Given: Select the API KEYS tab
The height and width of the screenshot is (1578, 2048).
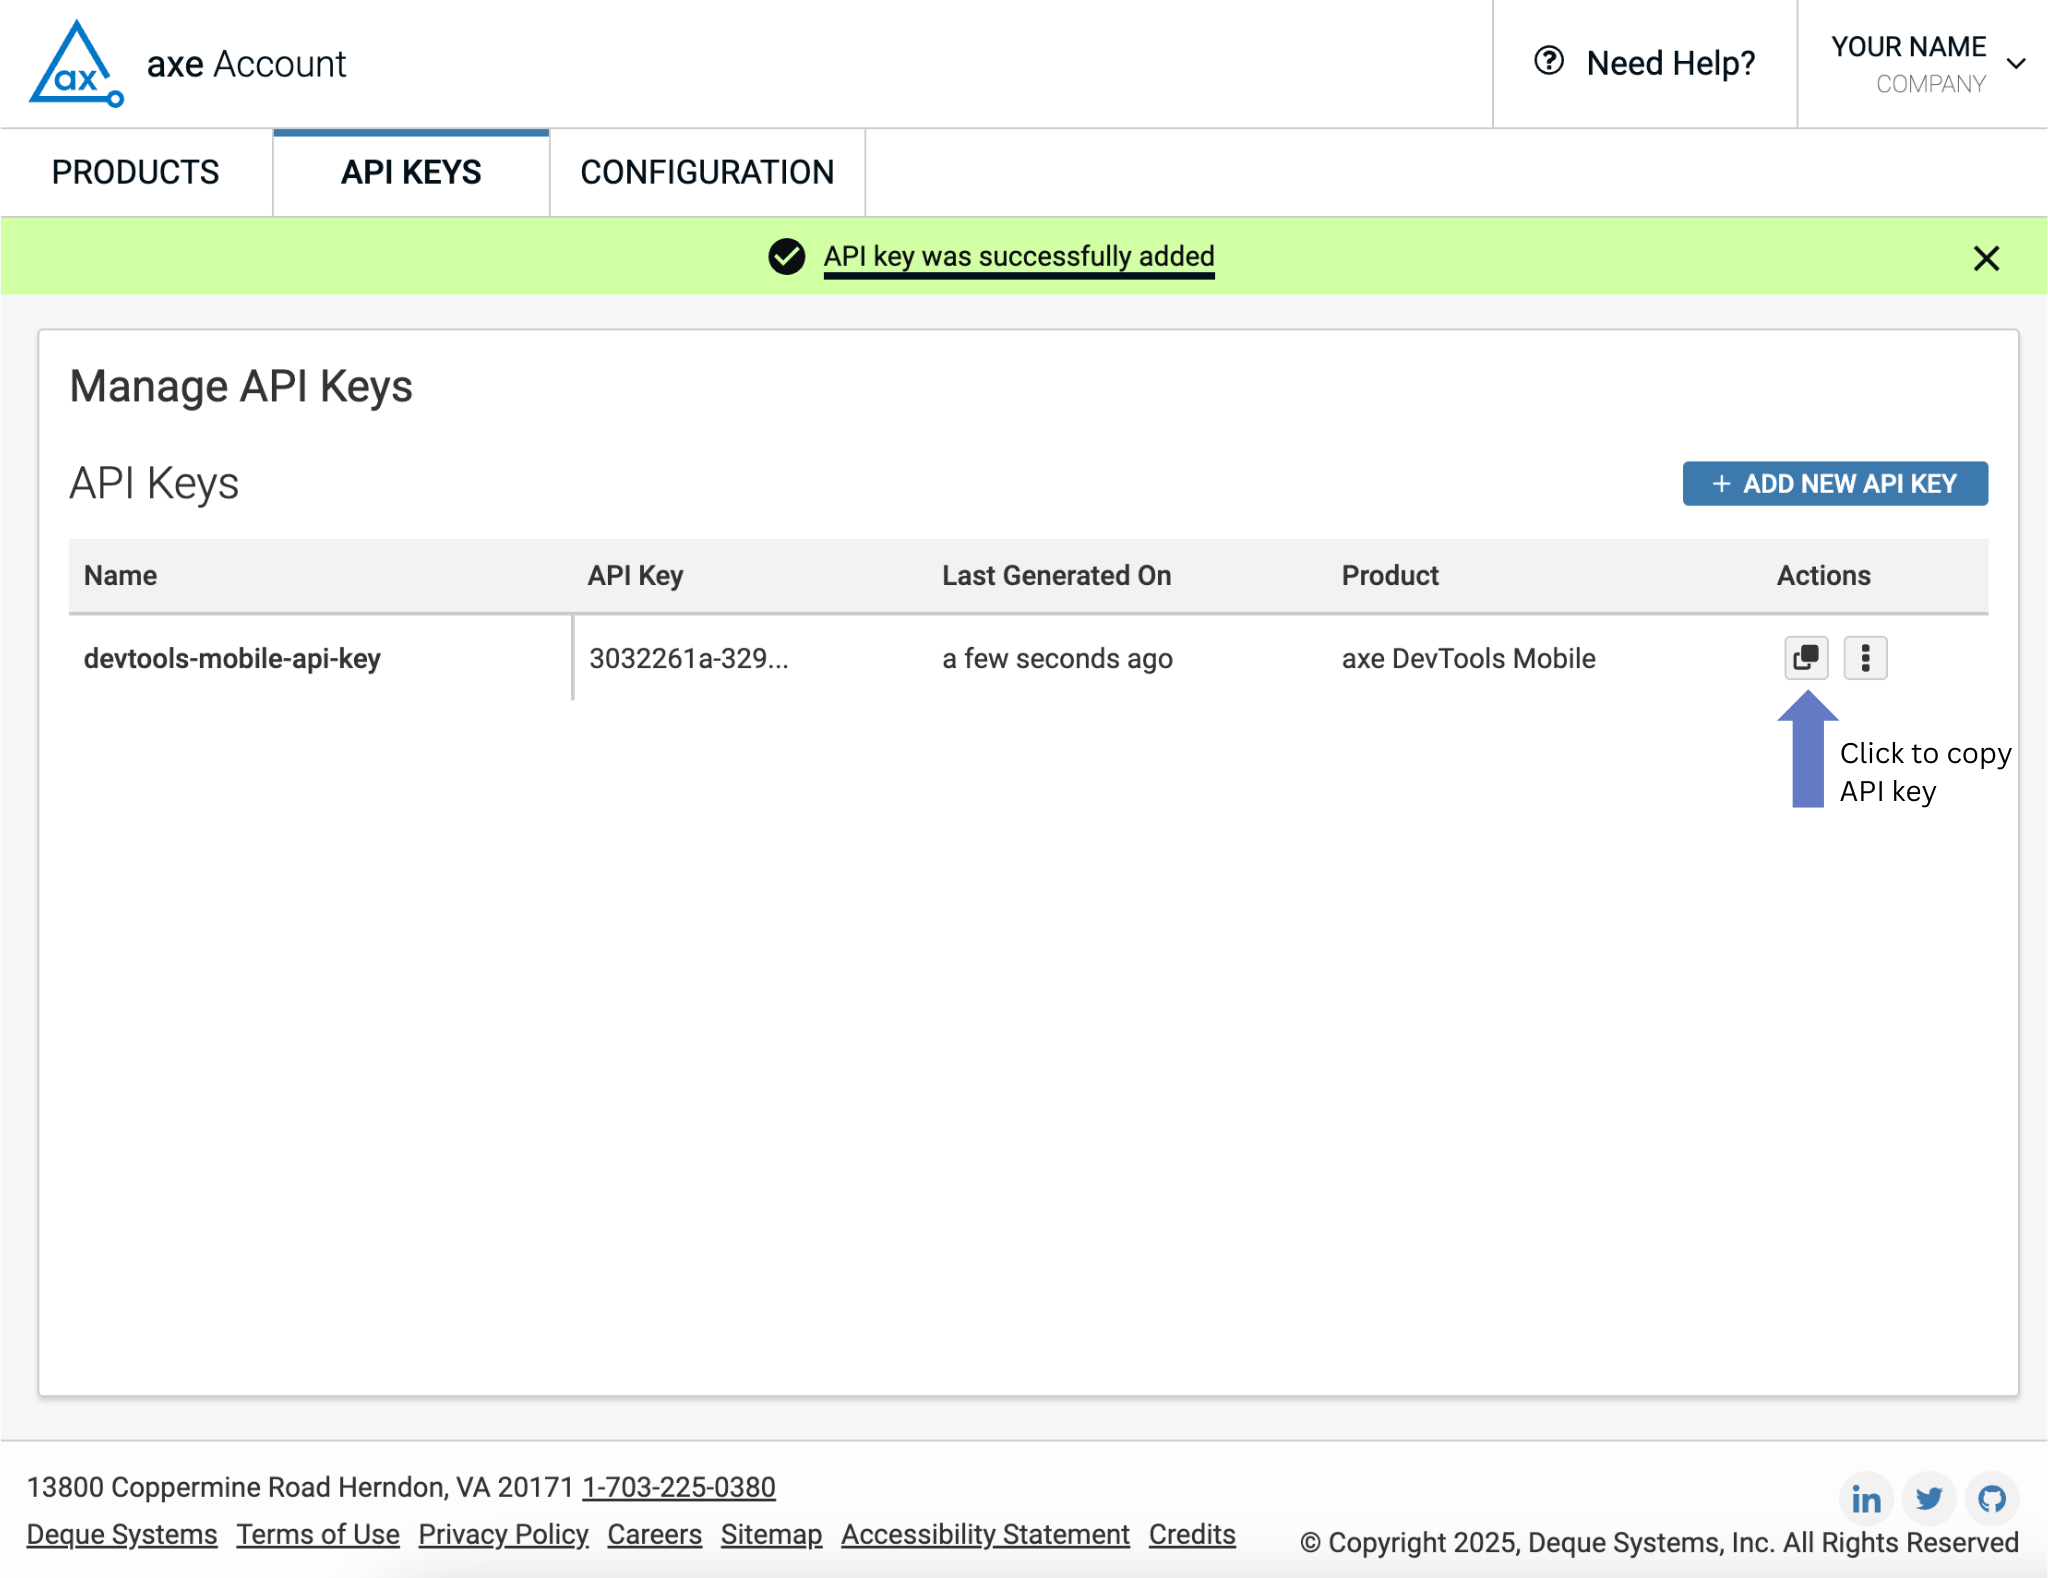Looking at the screenshot, I should coord(411,172).
